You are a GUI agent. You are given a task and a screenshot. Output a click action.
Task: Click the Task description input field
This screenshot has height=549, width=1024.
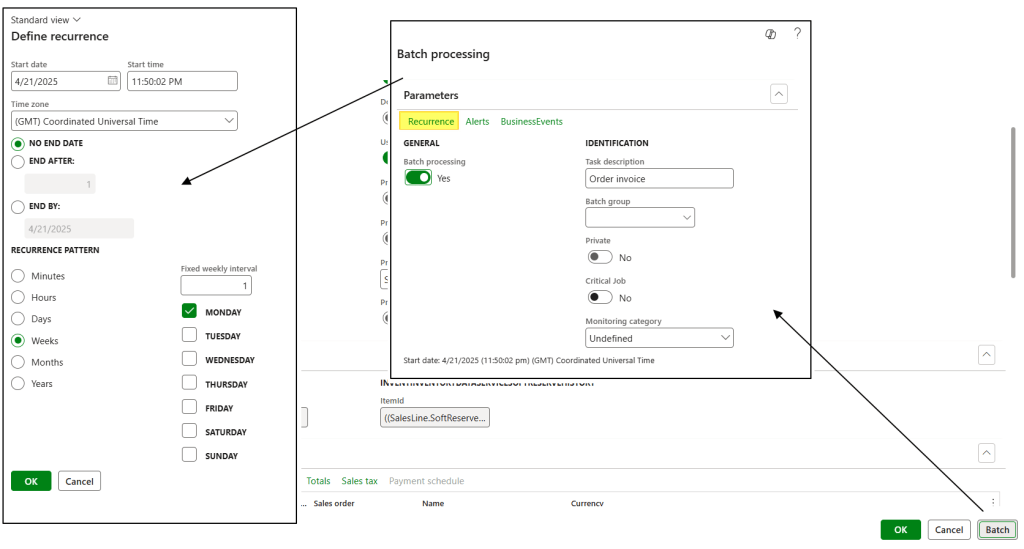(x=659, y=179)
